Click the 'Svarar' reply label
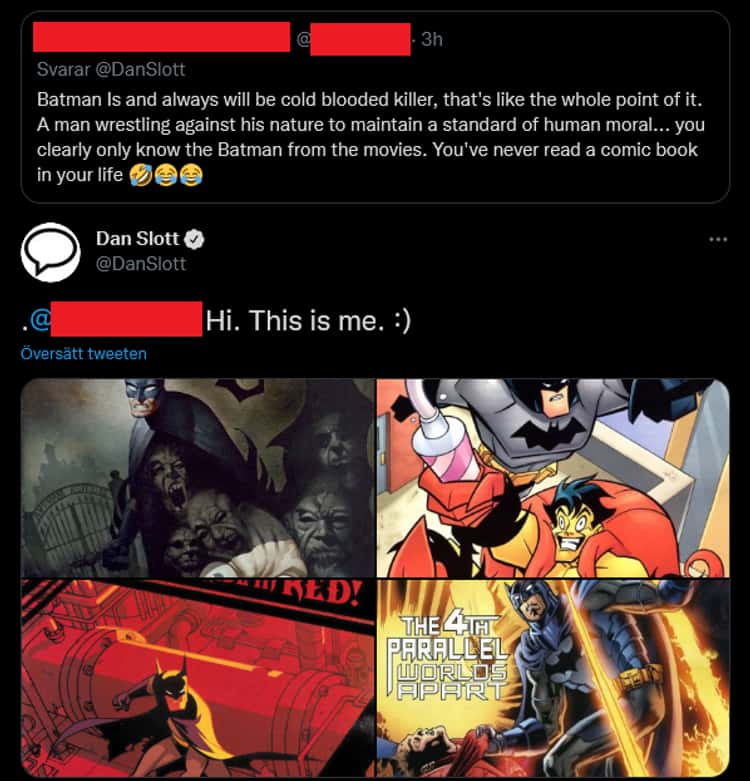 click(x=63, y=69)
